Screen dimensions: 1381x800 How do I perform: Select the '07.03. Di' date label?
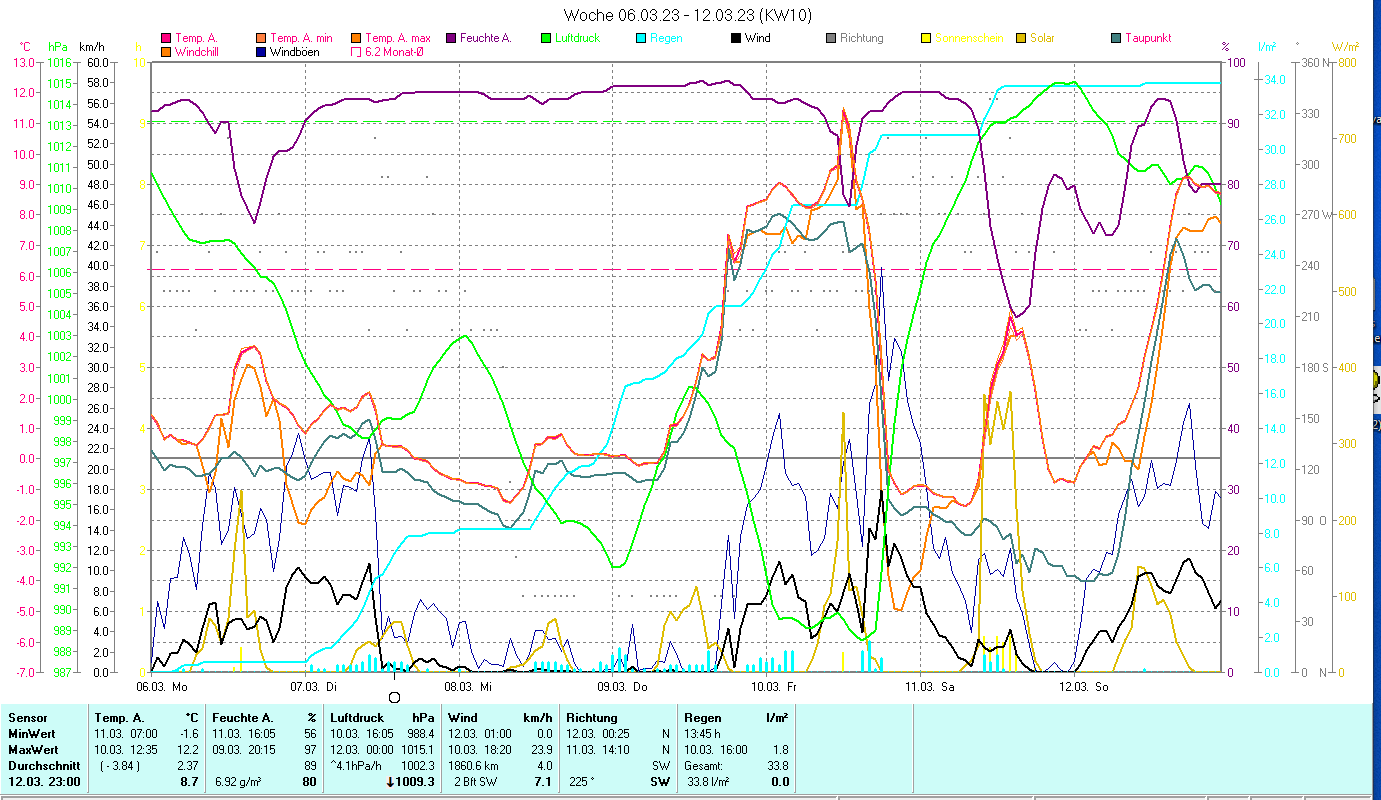click(x=315, y=687)
